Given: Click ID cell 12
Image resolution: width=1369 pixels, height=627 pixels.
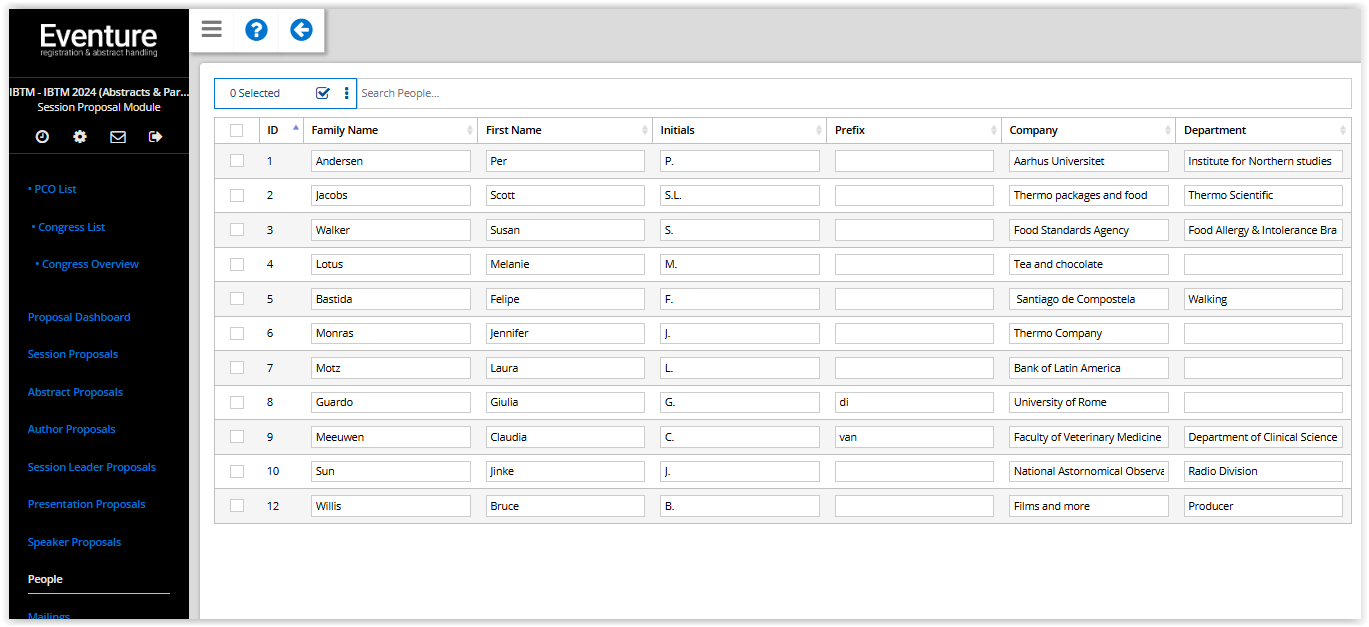Looking at the screenshot, I should point(273,506).
